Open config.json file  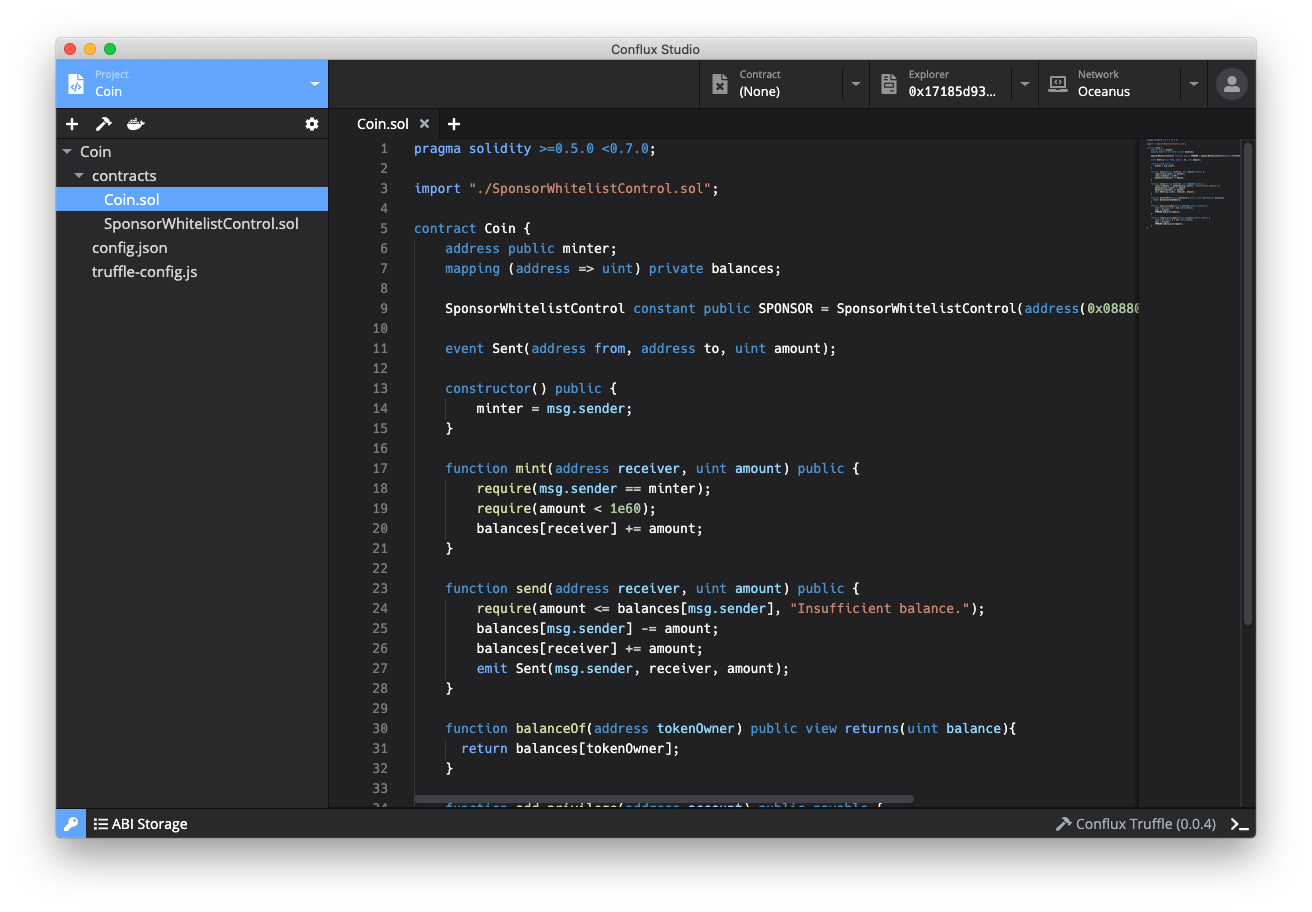130,248
